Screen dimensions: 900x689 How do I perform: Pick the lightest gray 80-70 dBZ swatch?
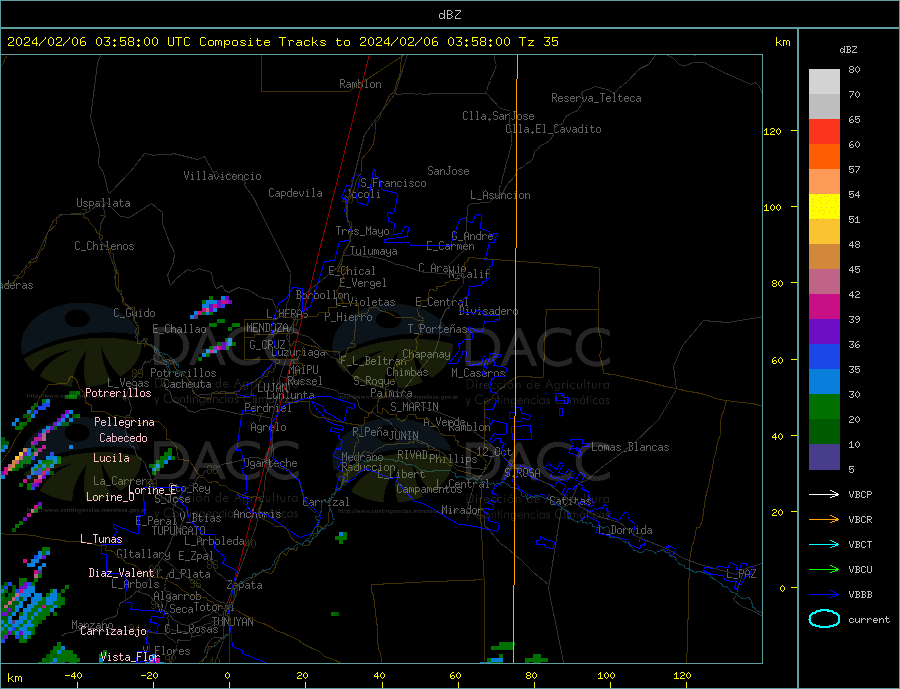pyautogui.click(x=824, y=82)
